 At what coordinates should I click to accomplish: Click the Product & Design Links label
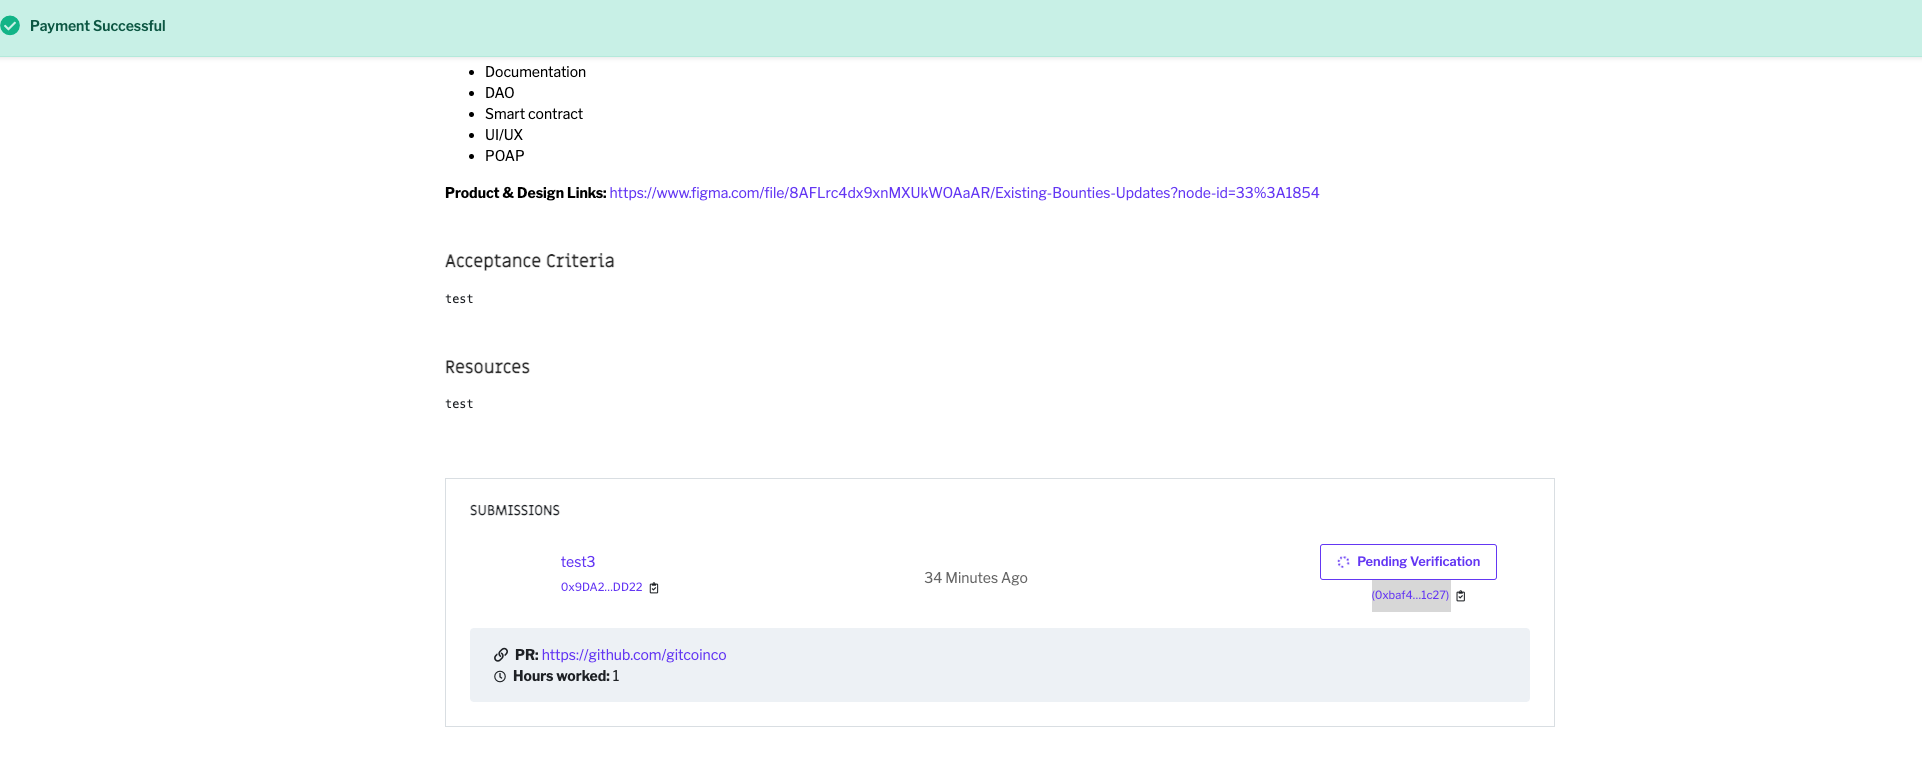click(525, 193)
